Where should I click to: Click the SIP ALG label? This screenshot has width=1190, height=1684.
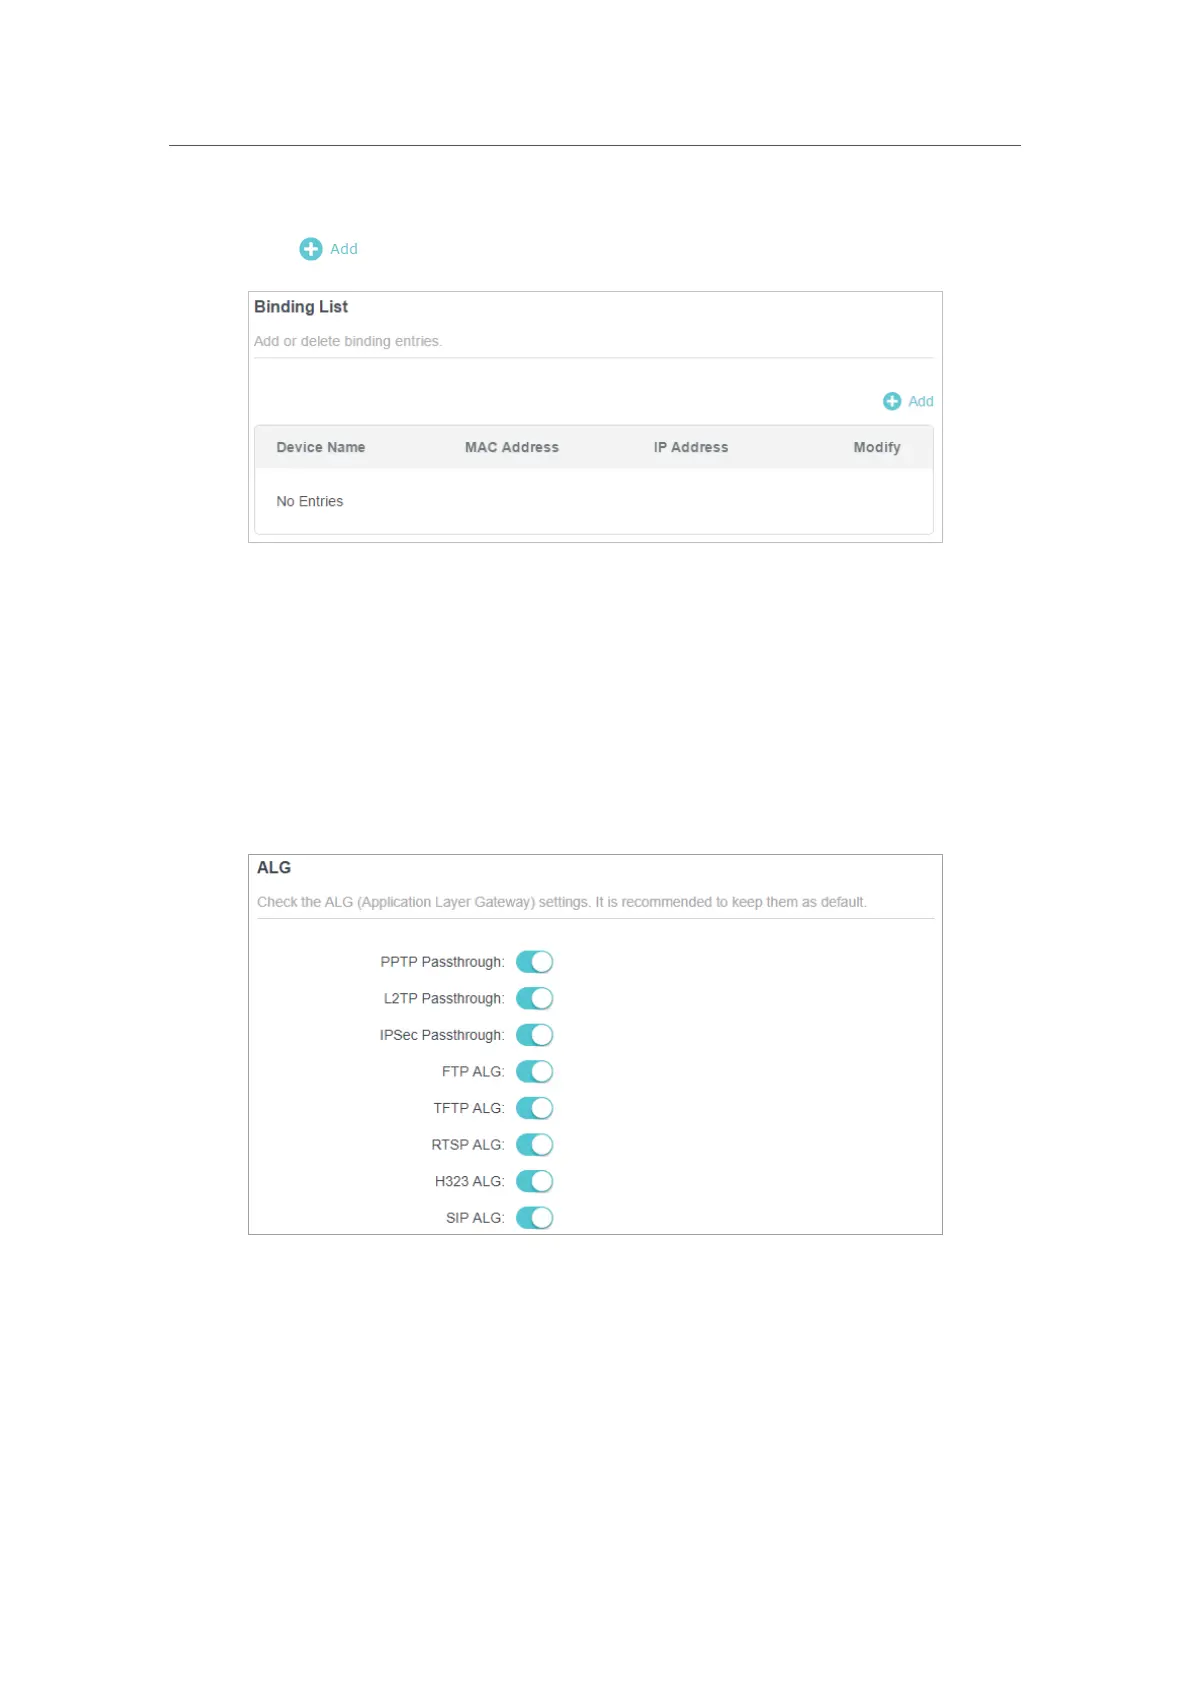pyautogui.click(x=475, y=1217)
